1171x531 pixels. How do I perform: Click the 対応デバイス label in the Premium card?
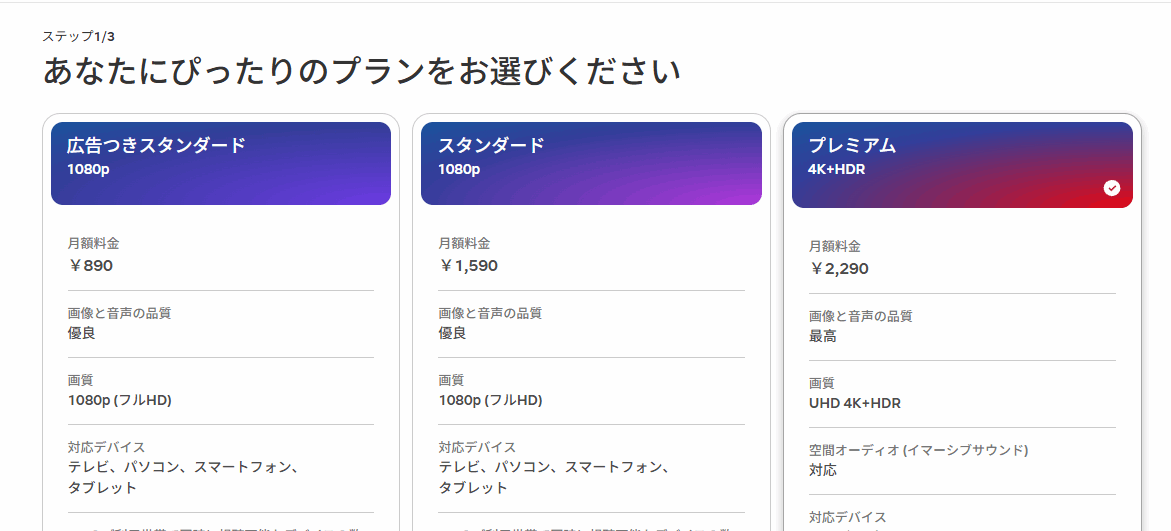pos(848,517)
